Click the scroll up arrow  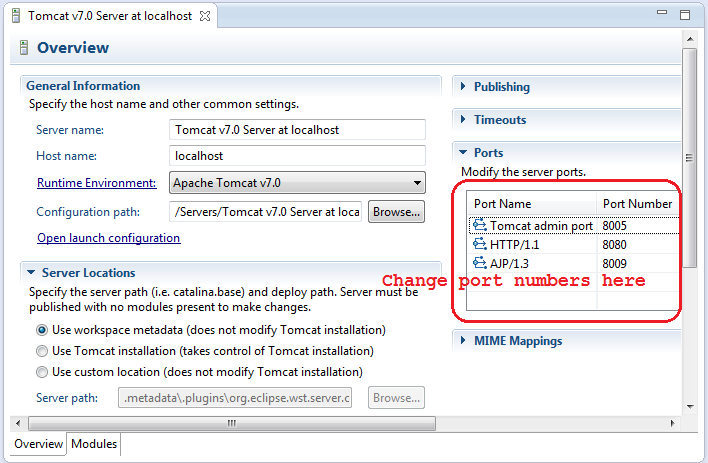(690, 39)
